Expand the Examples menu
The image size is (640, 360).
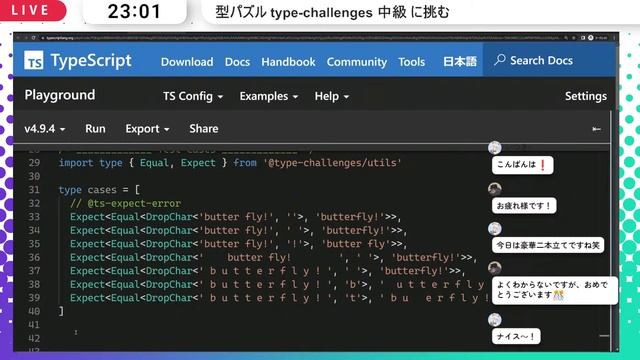tap(269, 96)
